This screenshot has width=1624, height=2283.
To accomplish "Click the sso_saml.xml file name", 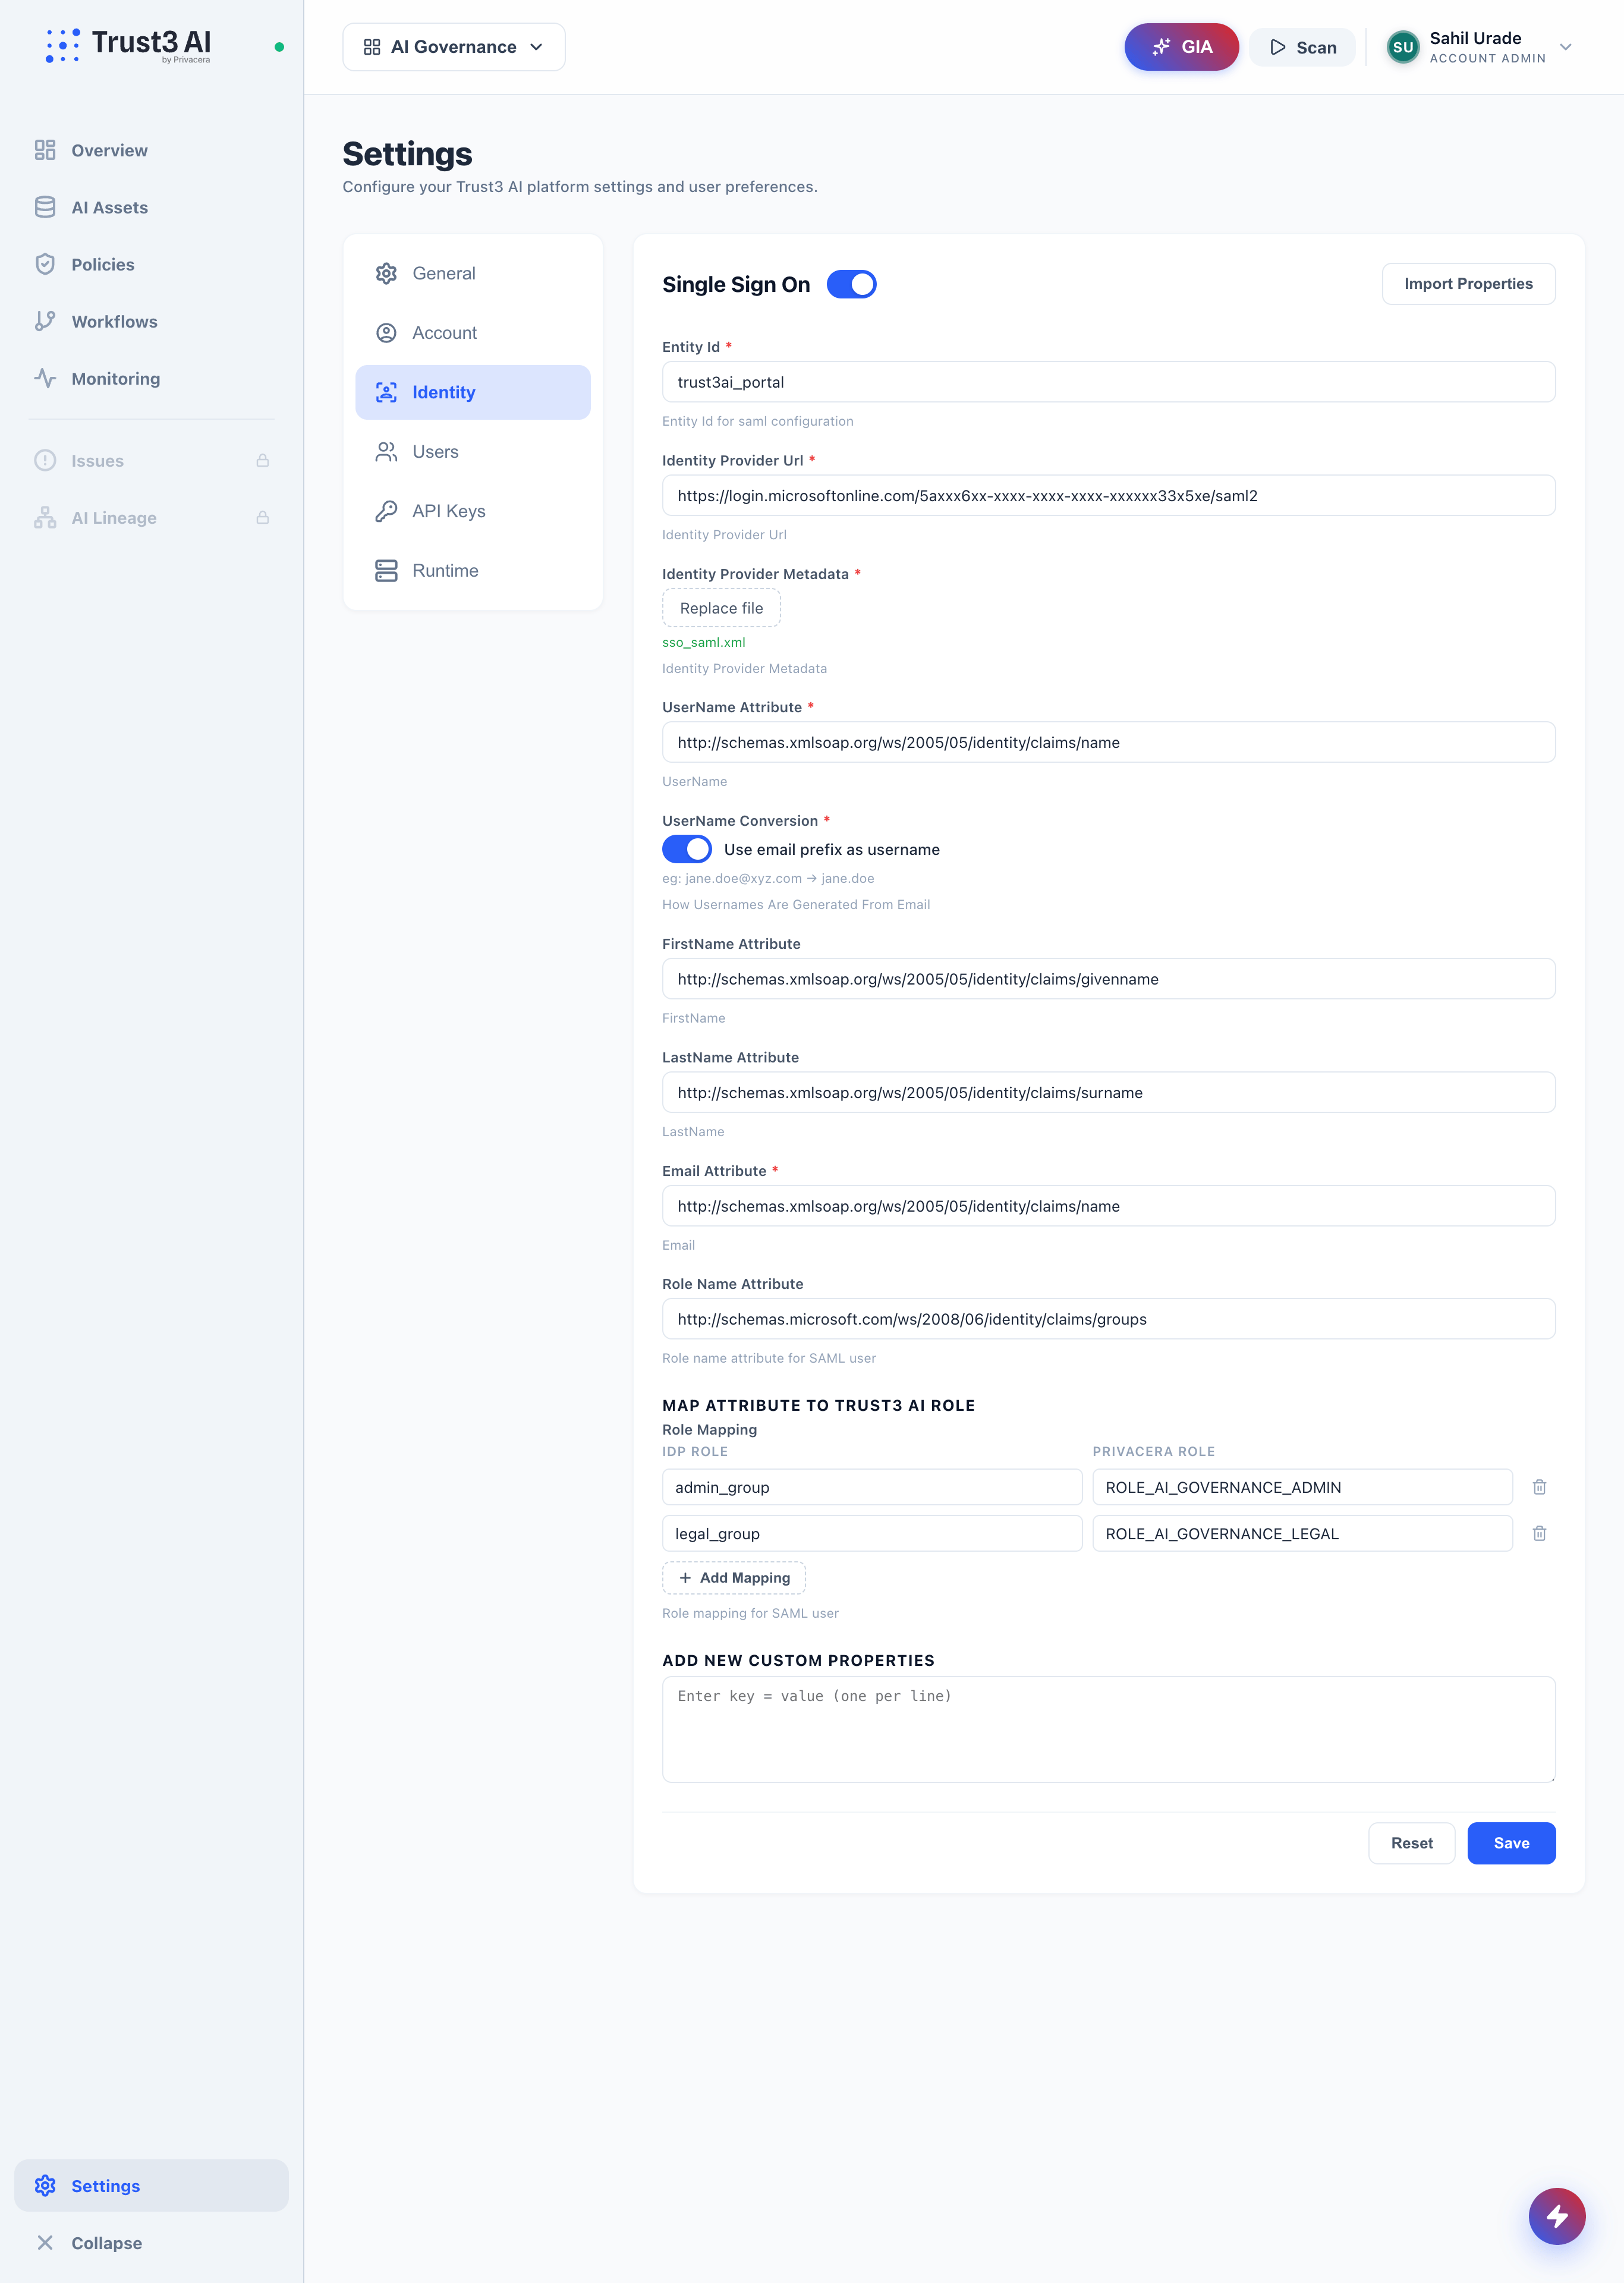I will click(x=703, y=642).
